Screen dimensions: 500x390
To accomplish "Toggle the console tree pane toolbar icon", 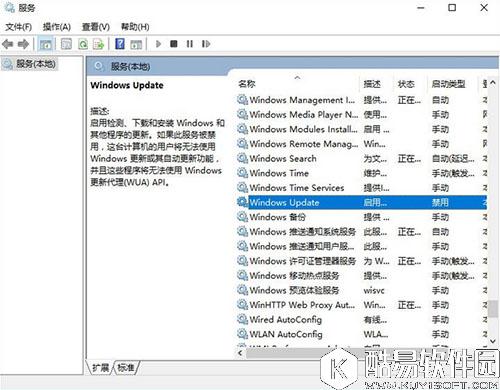I will tap(46, 44).
